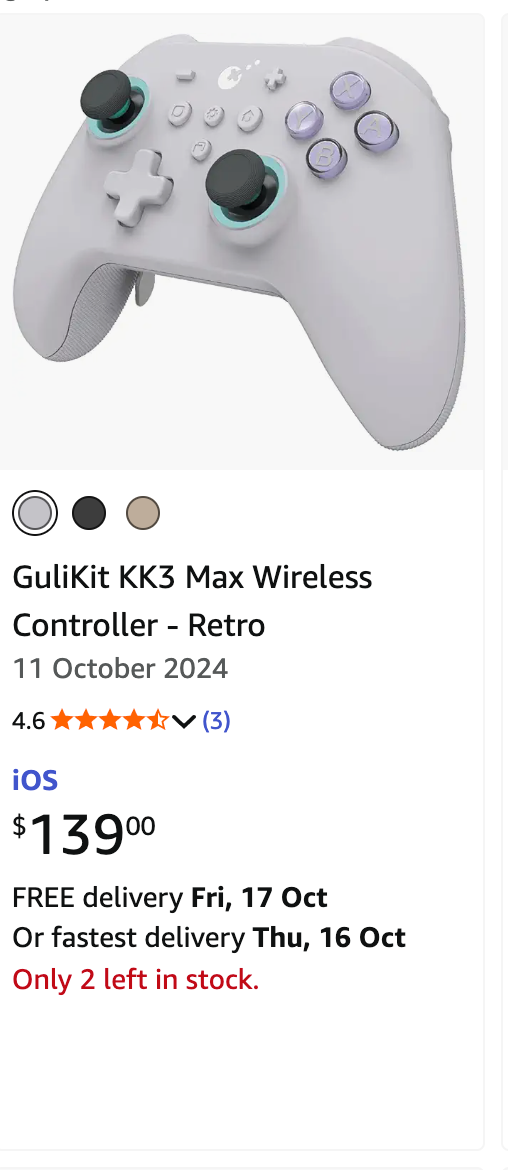Viewport: 508px width, 1170px height.
Task: Choose the black color swatch
Action: [x=89, y=513]
